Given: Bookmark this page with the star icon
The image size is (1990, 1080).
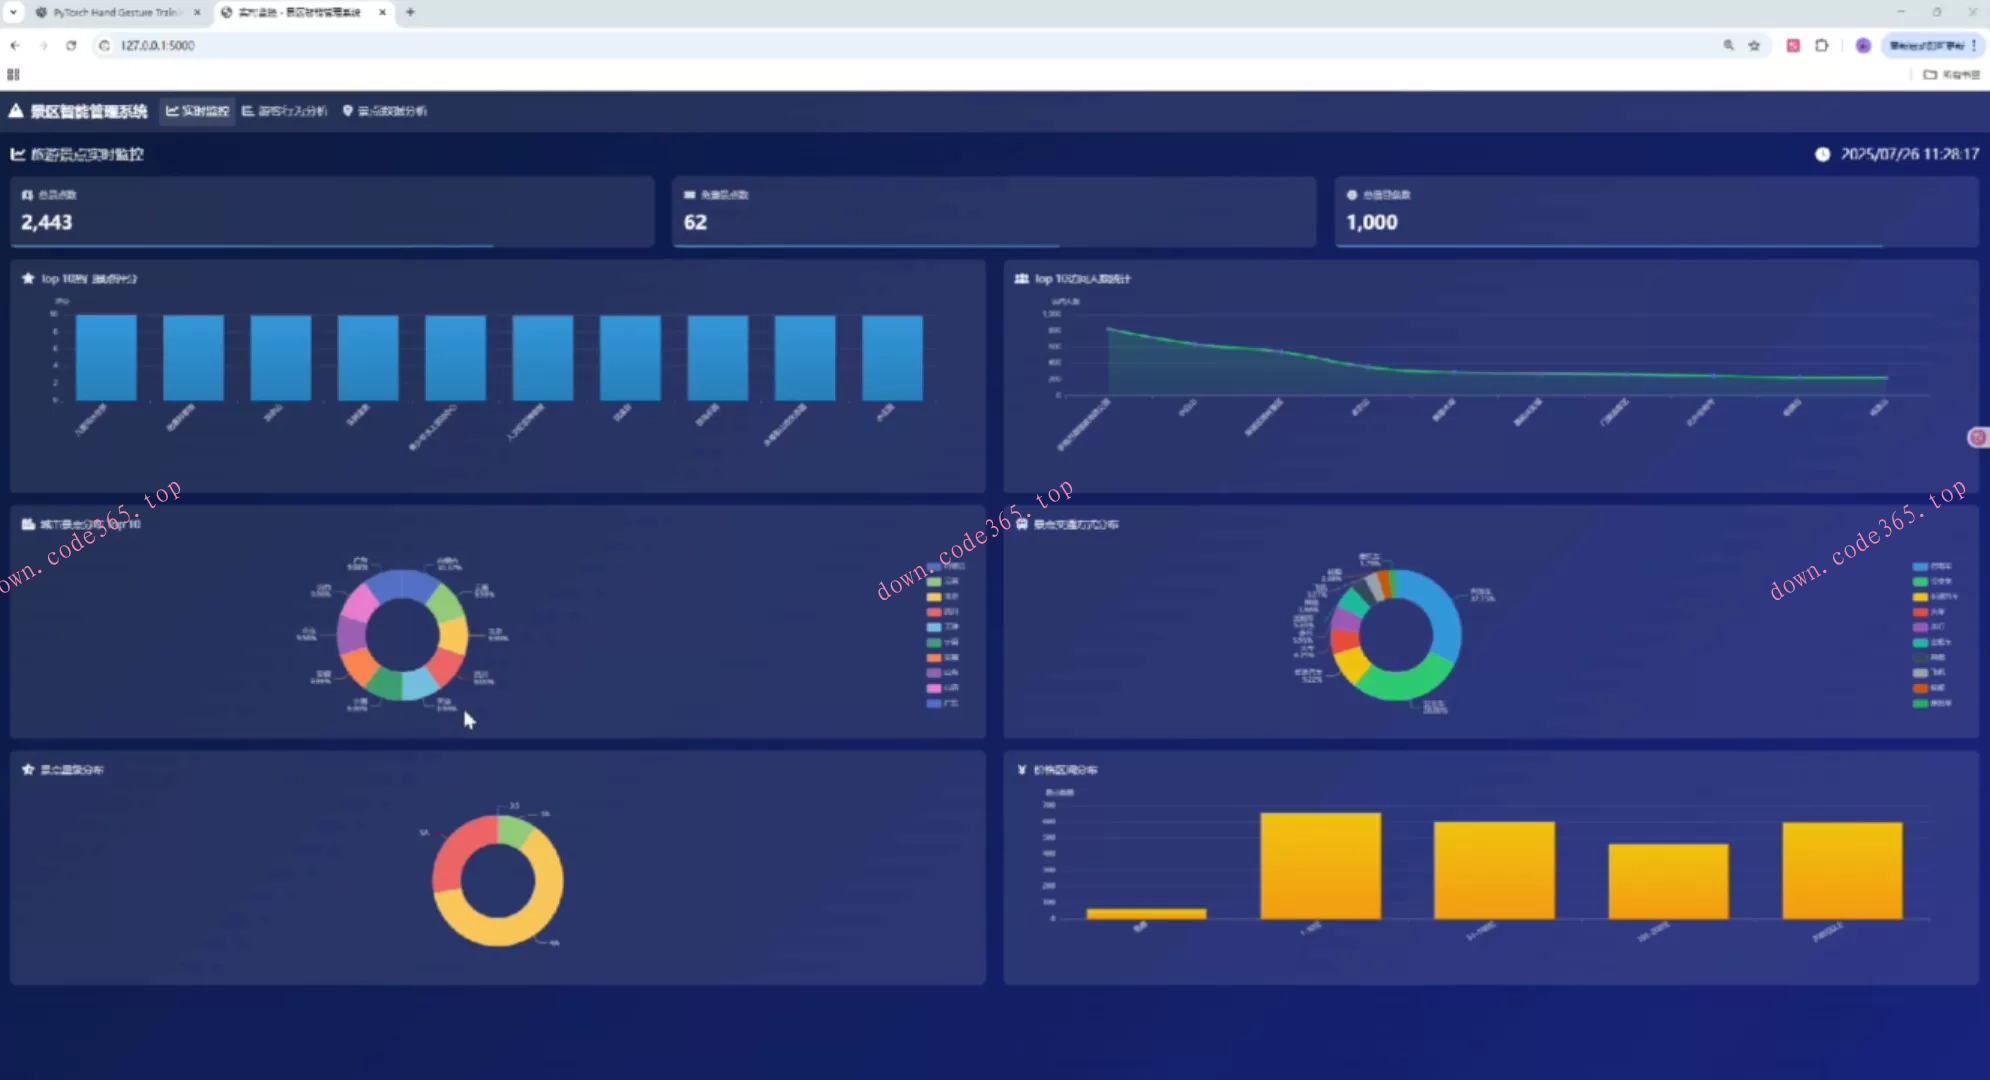Looking at the screenshot, I should pos(1754,45).
